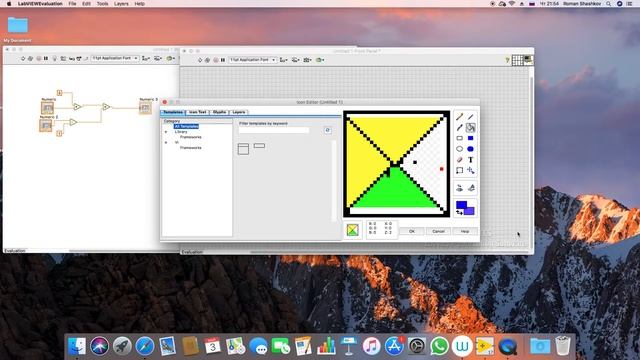Click the green triangle on icon canvas
Image resolution: width=640 pixels, height=360 pixels.
coord(395,191)
